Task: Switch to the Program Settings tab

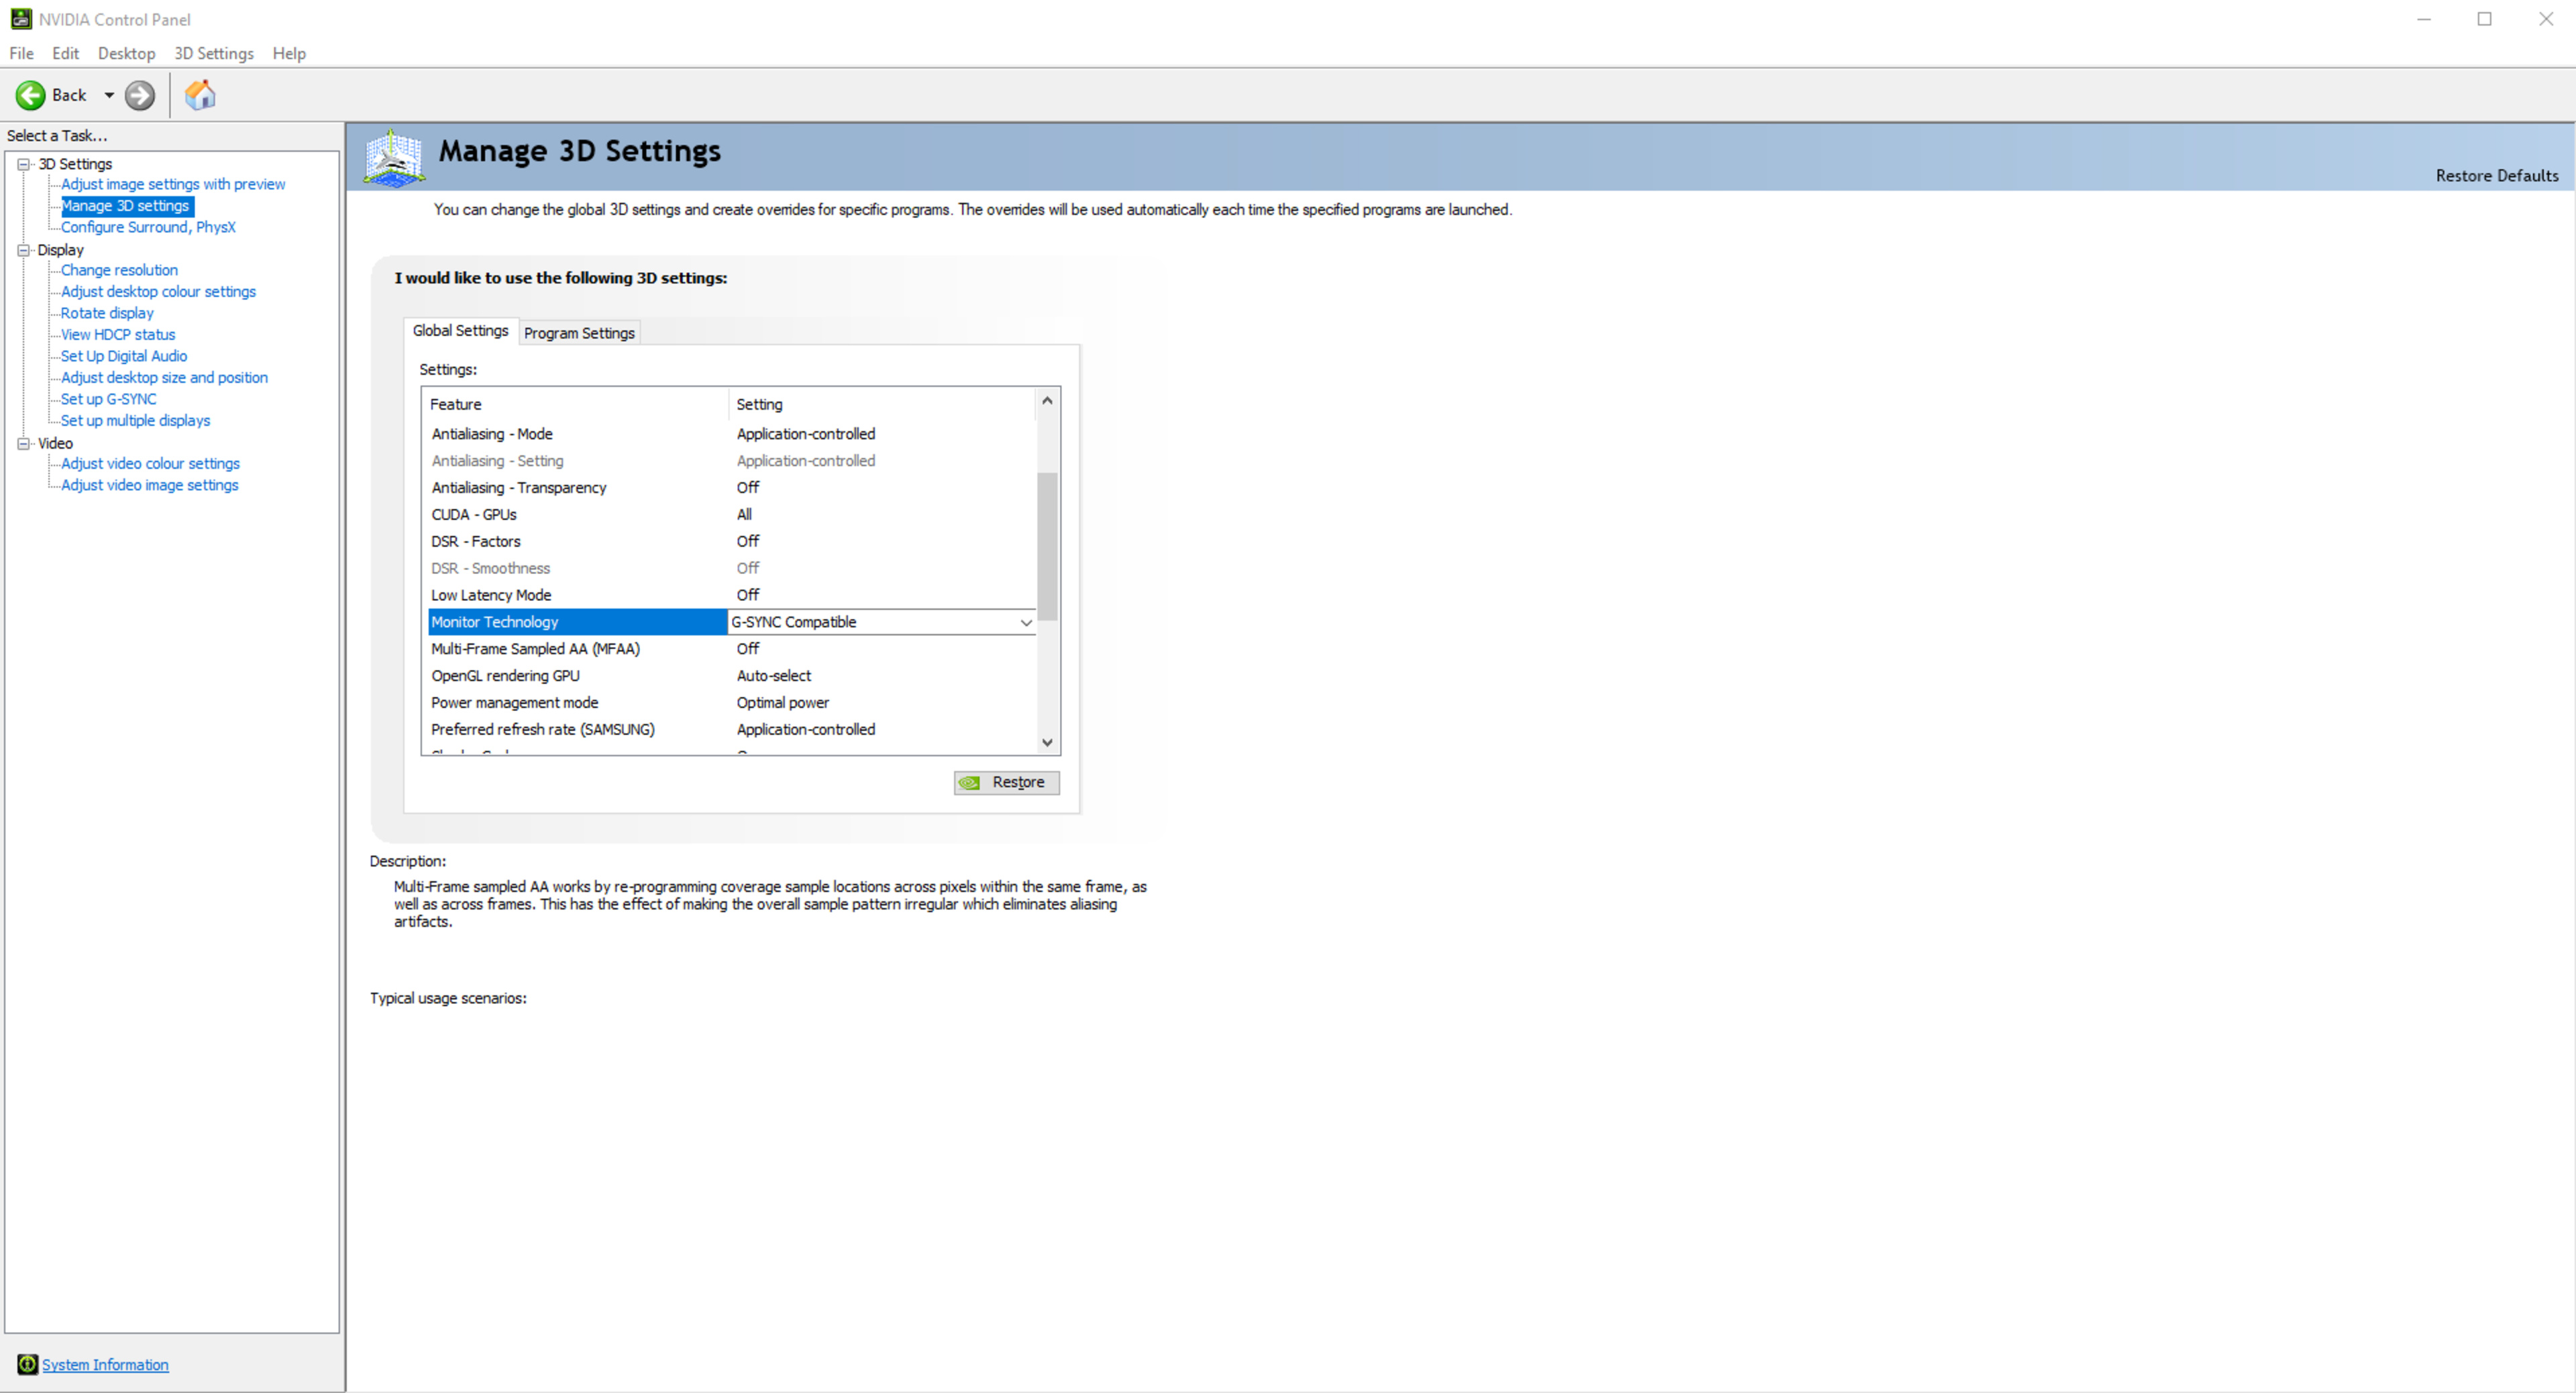Action: (x=579, y=333)
